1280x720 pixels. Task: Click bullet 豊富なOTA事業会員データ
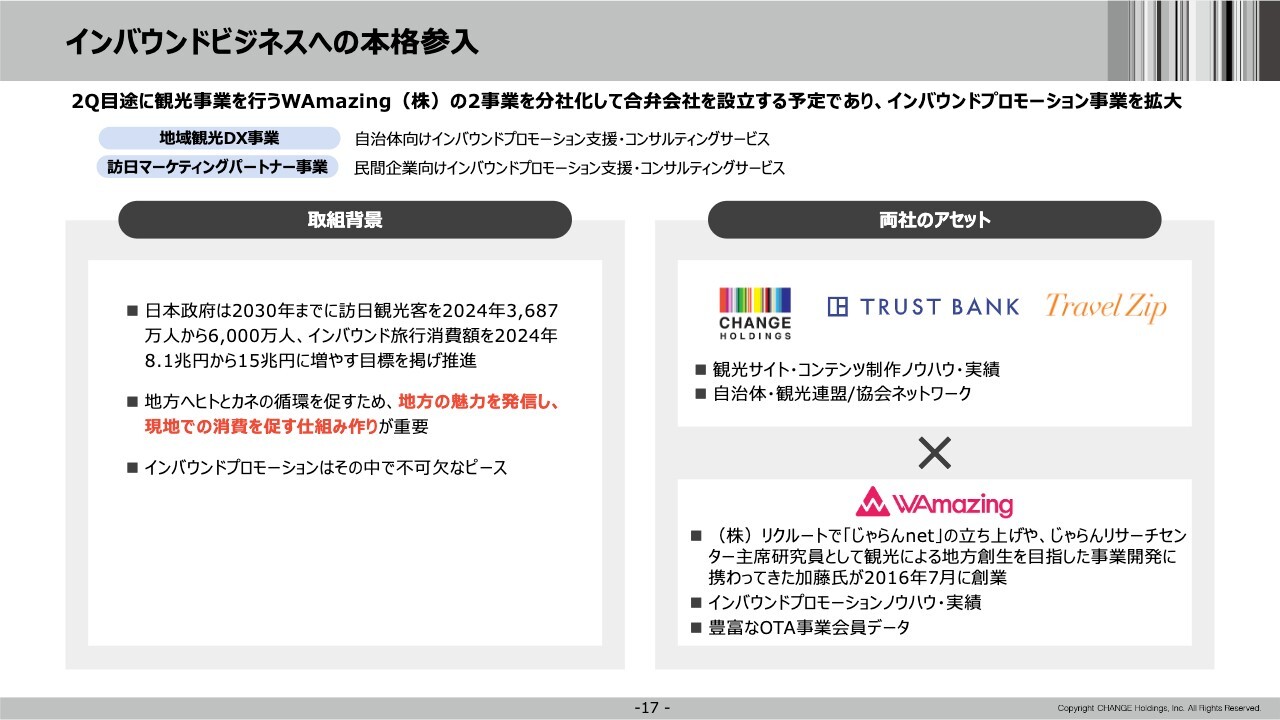[x=801, y=628]
